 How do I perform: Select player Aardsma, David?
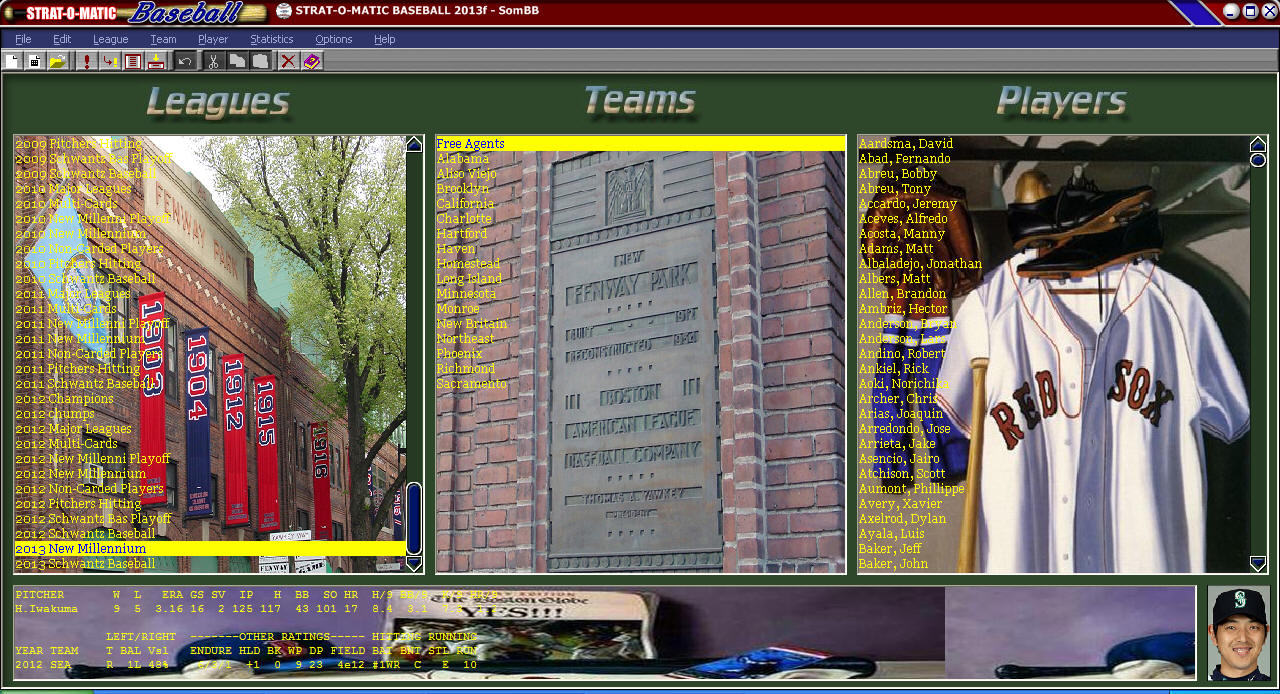906,144
